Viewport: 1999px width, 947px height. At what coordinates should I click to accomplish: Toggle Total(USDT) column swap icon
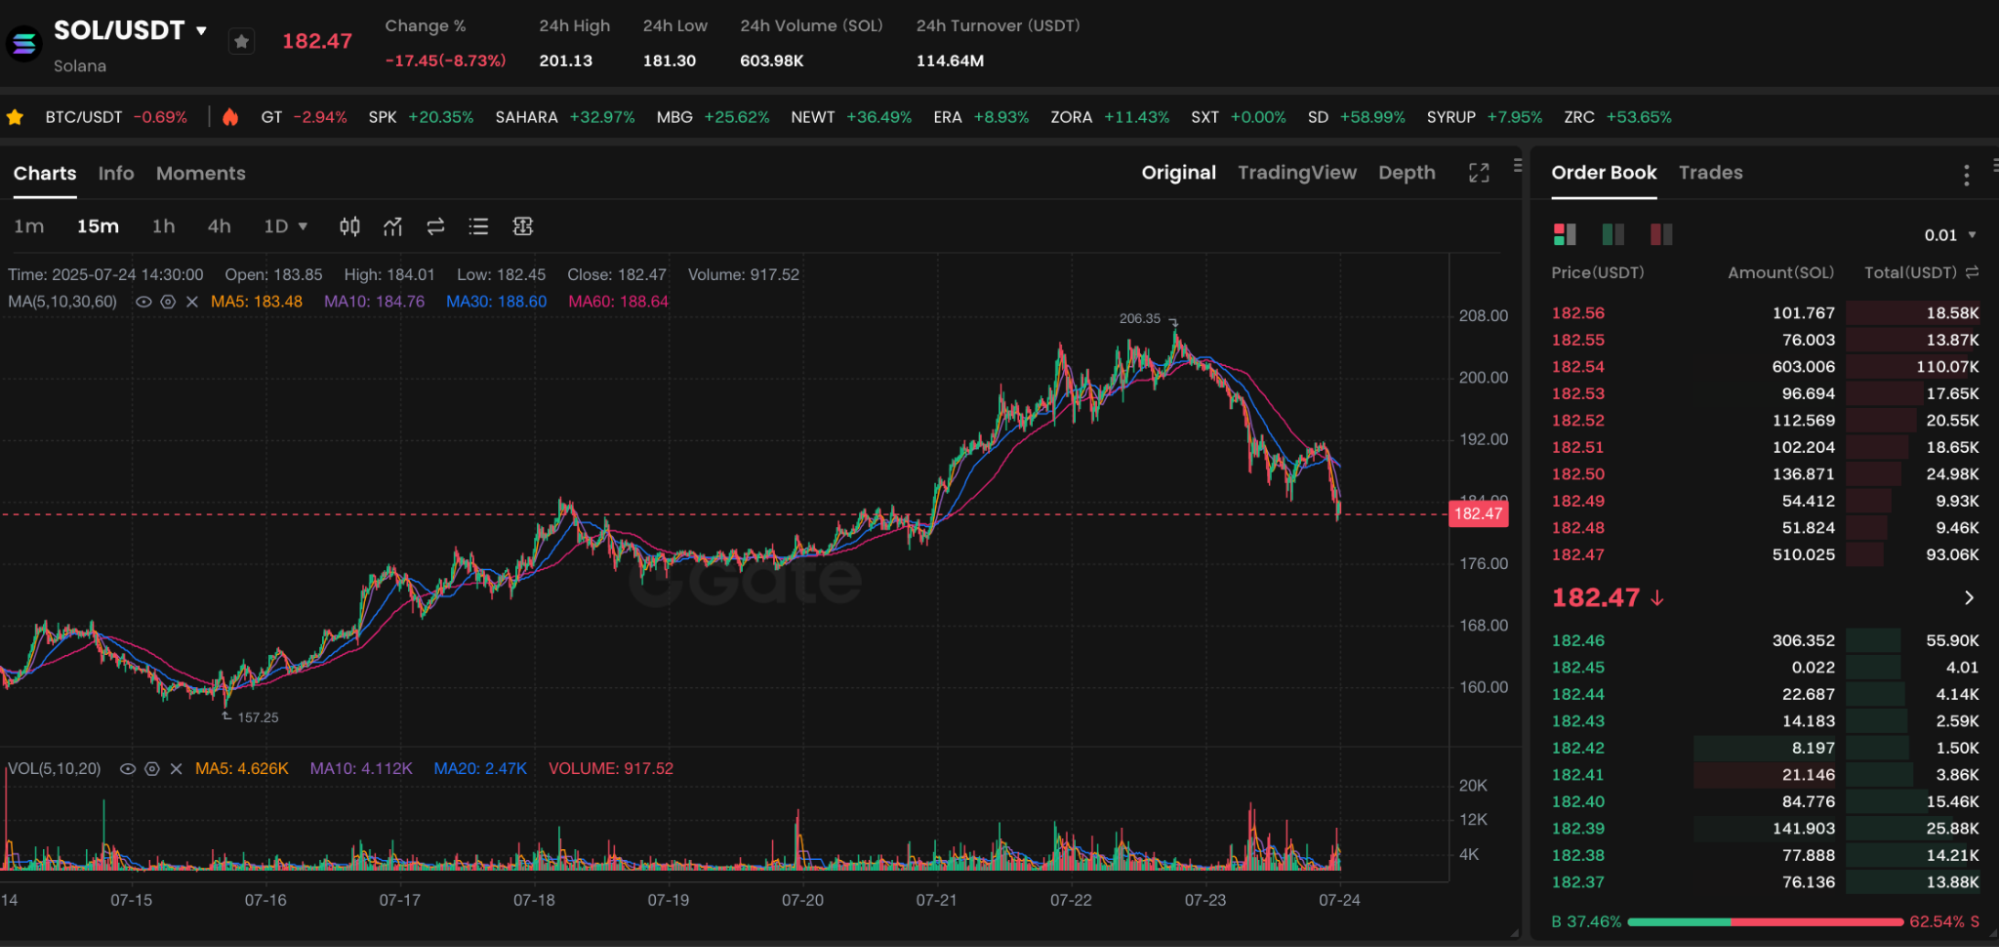1972,272
